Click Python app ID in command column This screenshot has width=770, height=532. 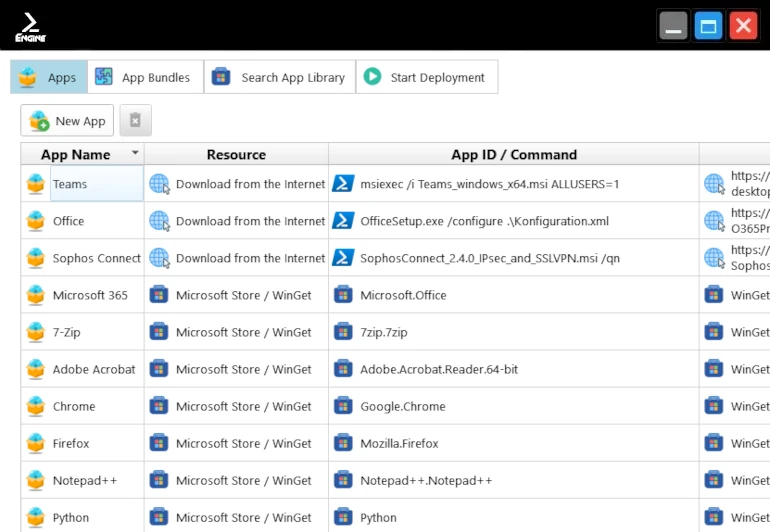(x=378, y=517)
